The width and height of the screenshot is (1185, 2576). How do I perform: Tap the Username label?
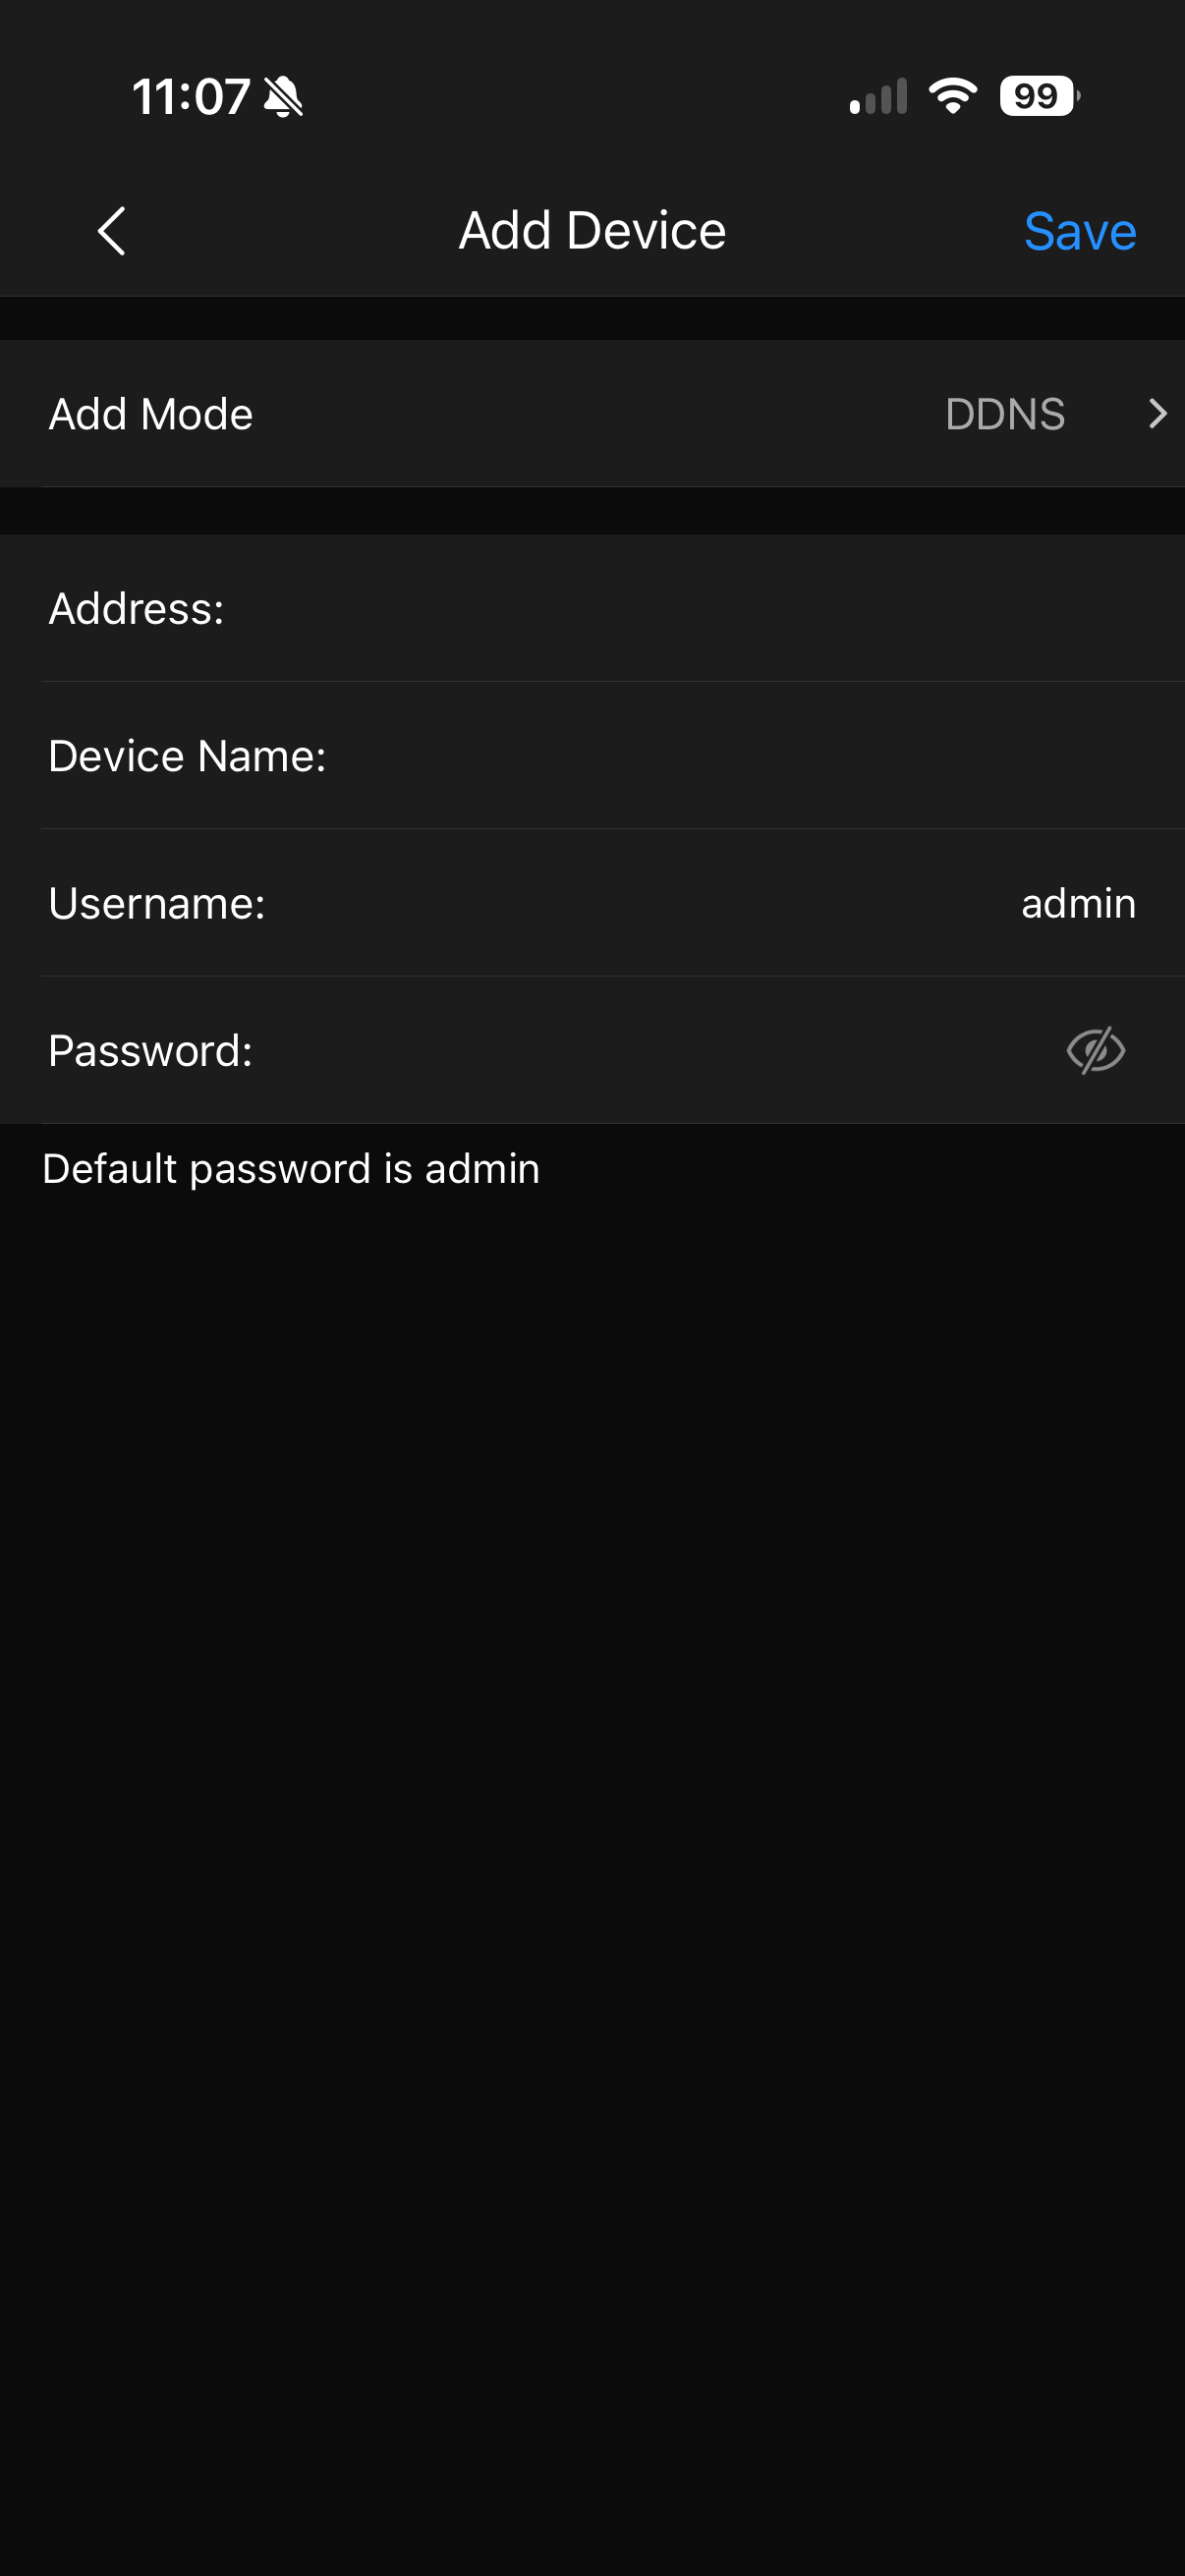pos(157,903)
